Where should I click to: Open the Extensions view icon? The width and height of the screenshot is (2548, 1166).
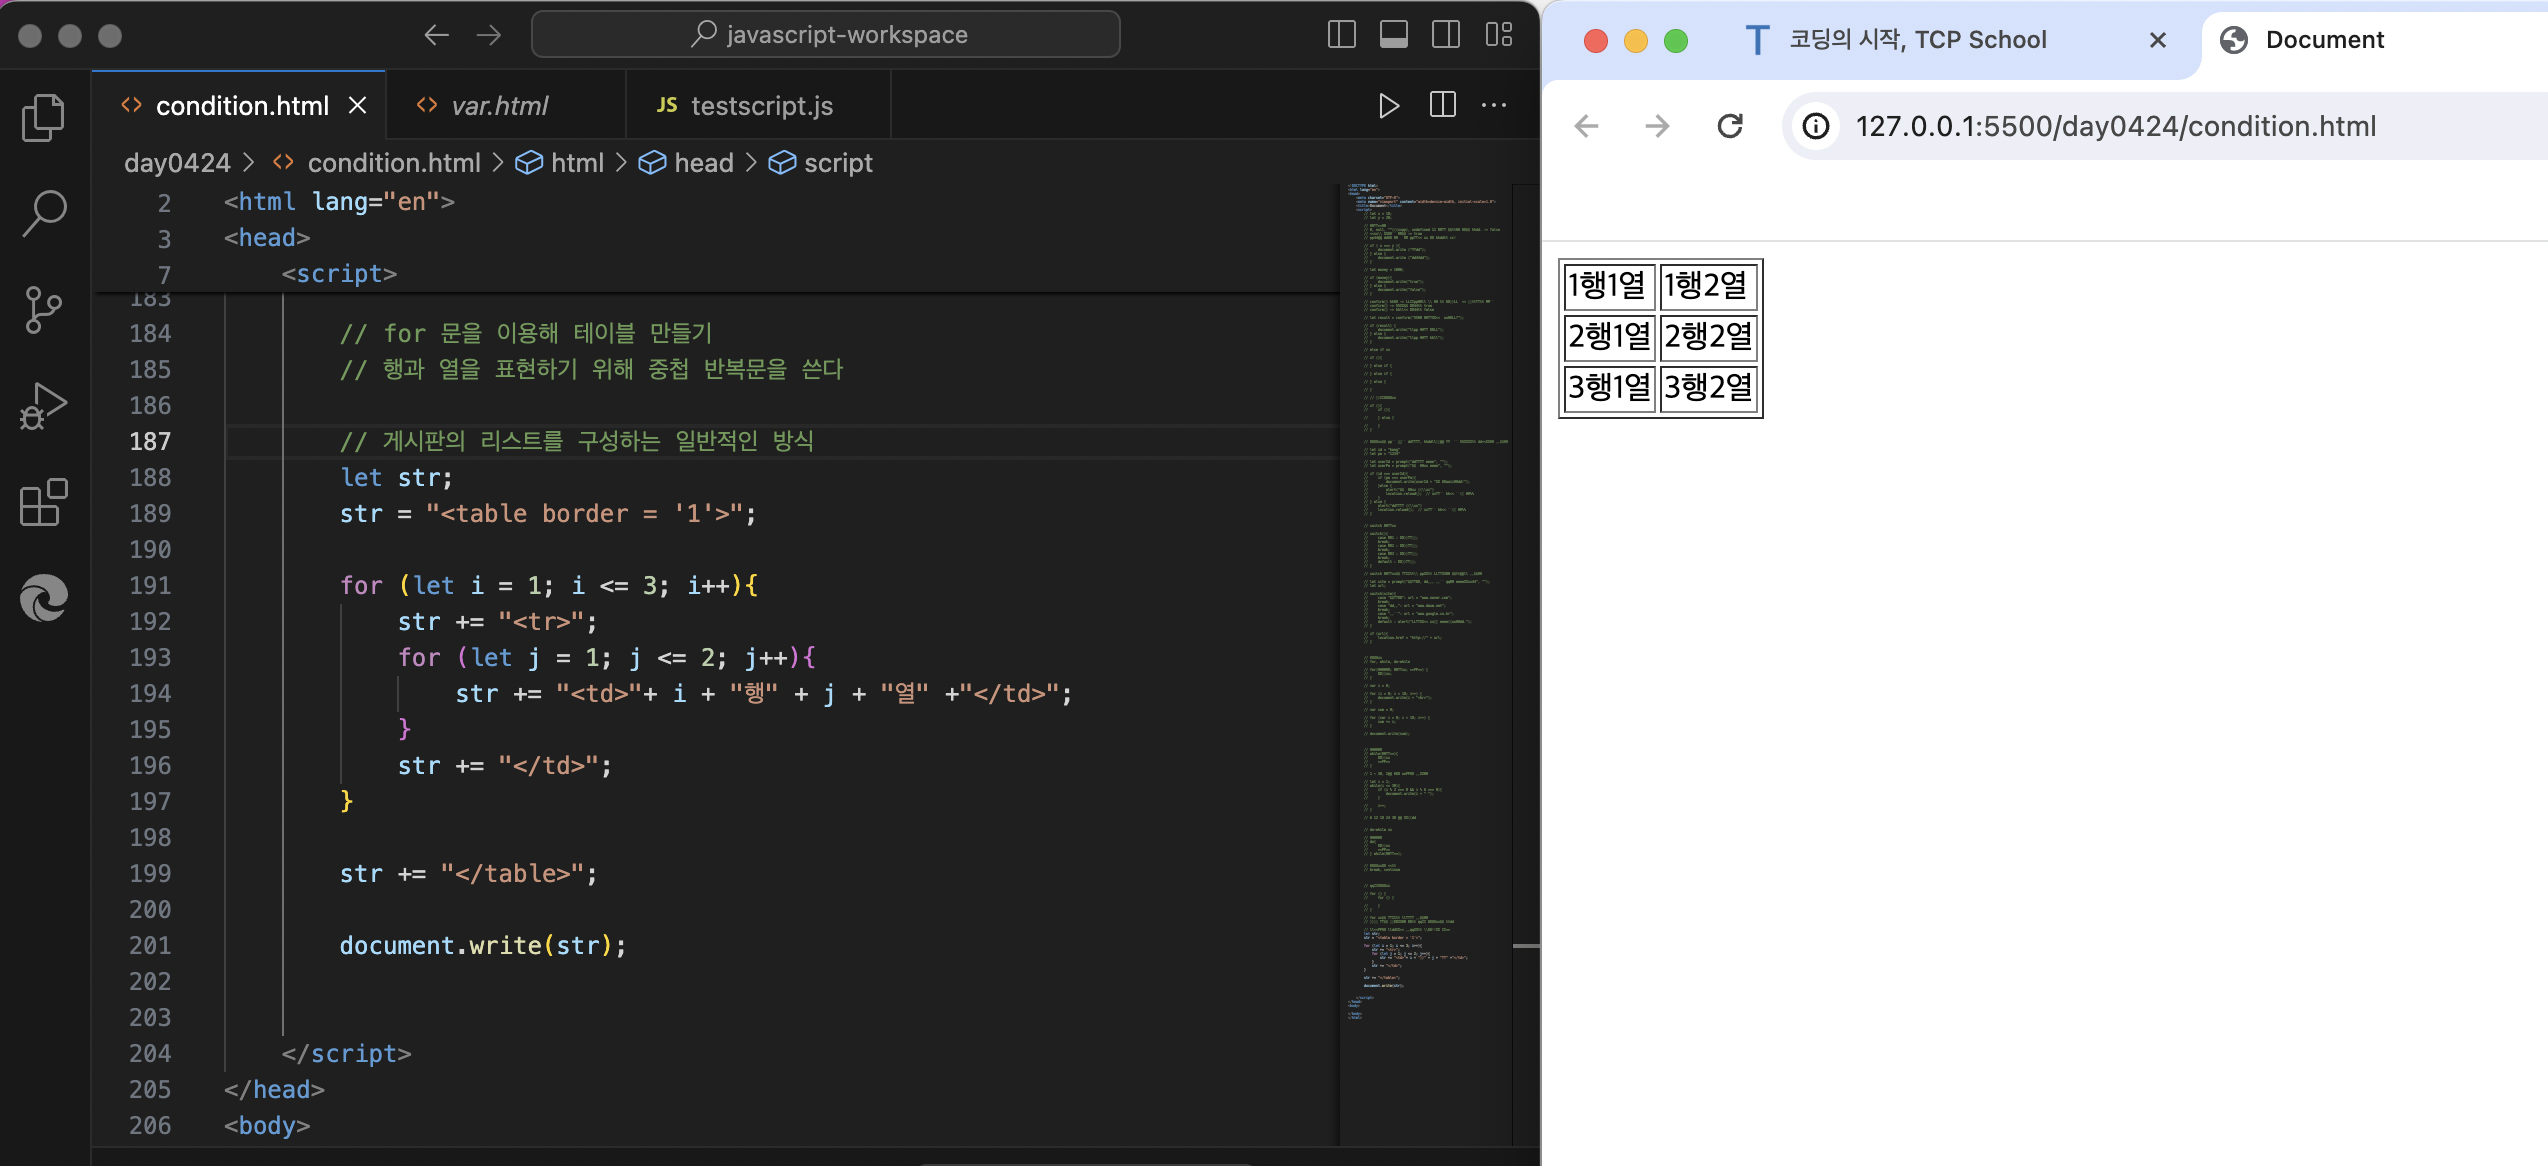point(43,502)
